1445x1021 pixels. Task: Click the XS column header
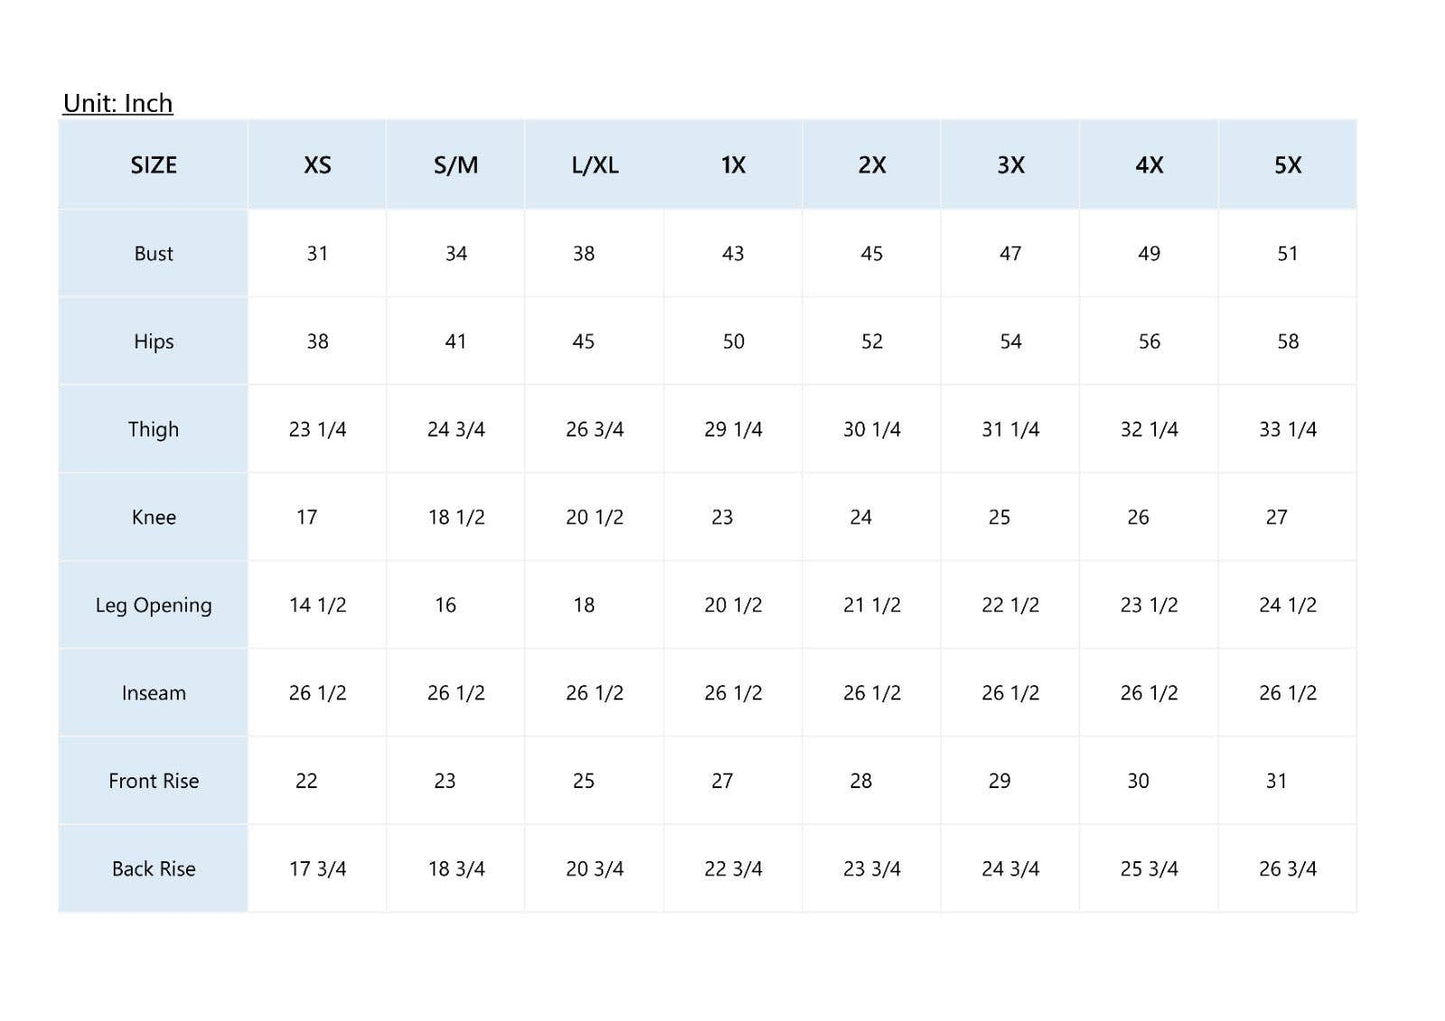click(x=317, y=165)
